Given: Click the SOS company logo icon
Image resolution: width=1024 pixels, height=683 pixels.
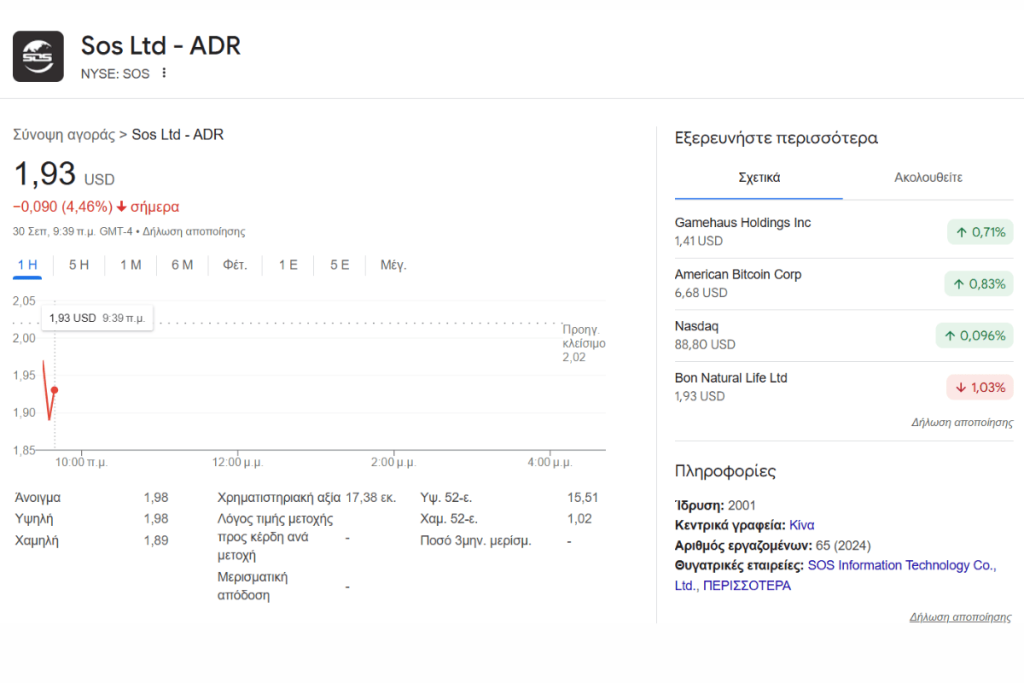Looking at the screenshot, I should pos(39,56).
